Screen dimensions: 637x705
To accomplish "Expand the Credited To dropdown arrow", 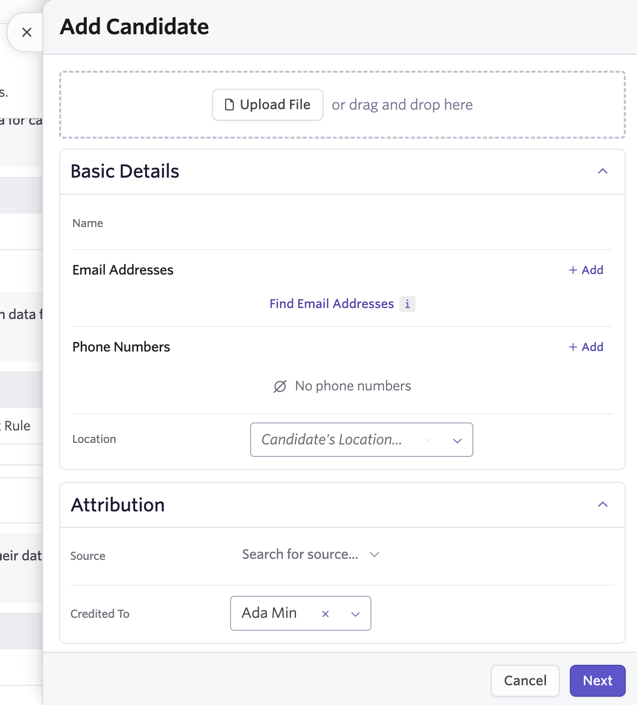I will point(356,614).
